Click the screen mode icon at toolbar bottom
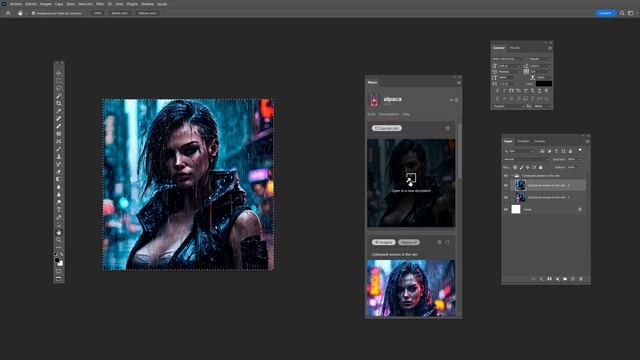Screen dimensions: 640x360 click(x=59, y=279)
